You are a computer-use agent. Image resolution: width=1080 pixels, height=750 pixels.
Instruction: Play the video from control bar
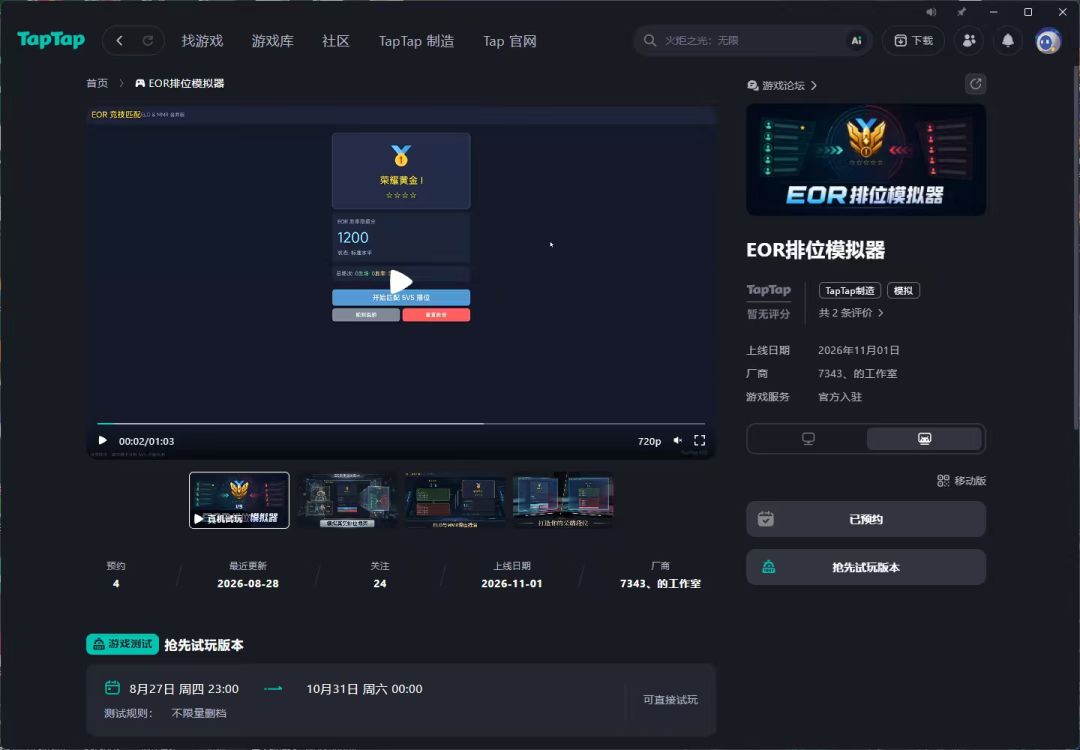pos(103,441)
